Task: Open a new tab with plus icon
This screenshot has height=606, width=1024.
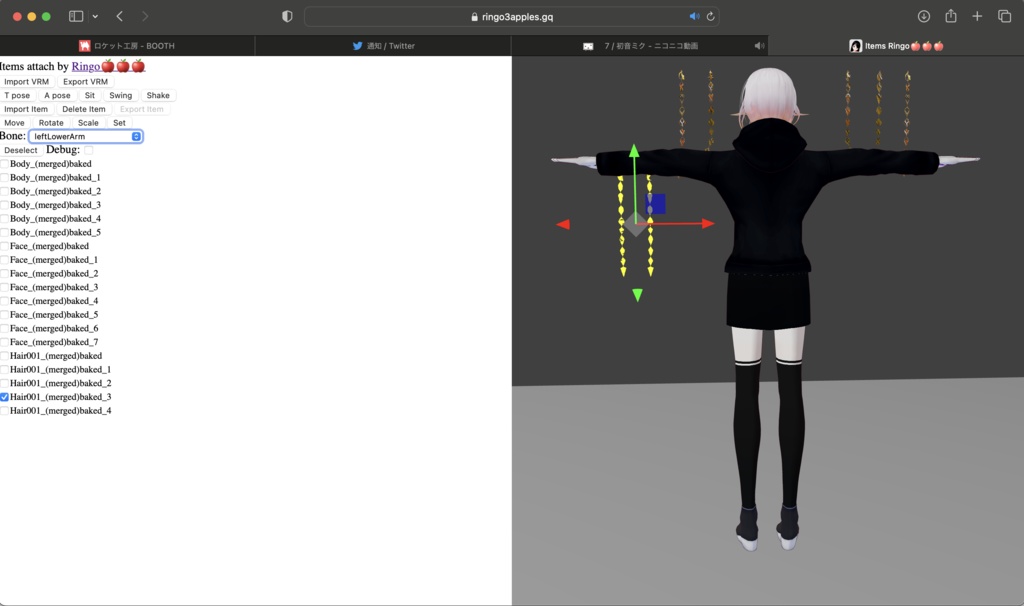Action: (977, 16)
